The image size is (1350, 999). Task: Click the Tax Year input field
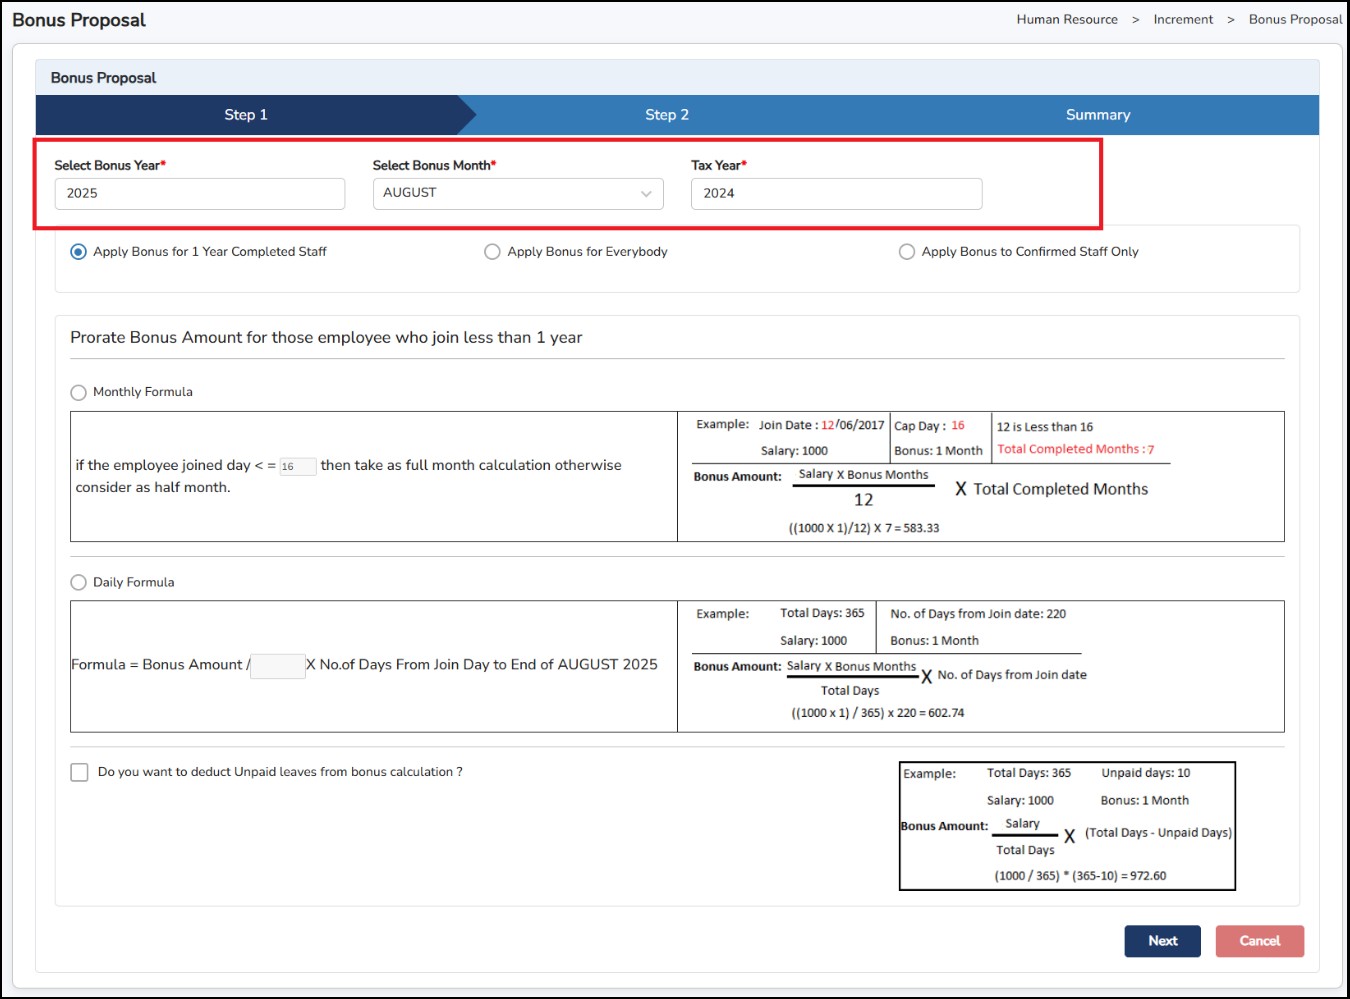[836, 194]
